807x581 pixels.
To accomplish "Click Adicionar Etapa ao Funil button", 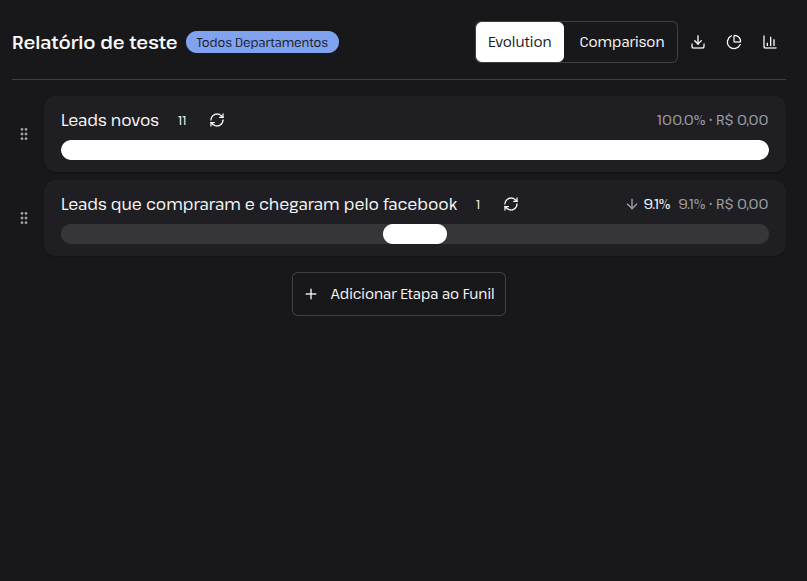I will click(399, 294).
